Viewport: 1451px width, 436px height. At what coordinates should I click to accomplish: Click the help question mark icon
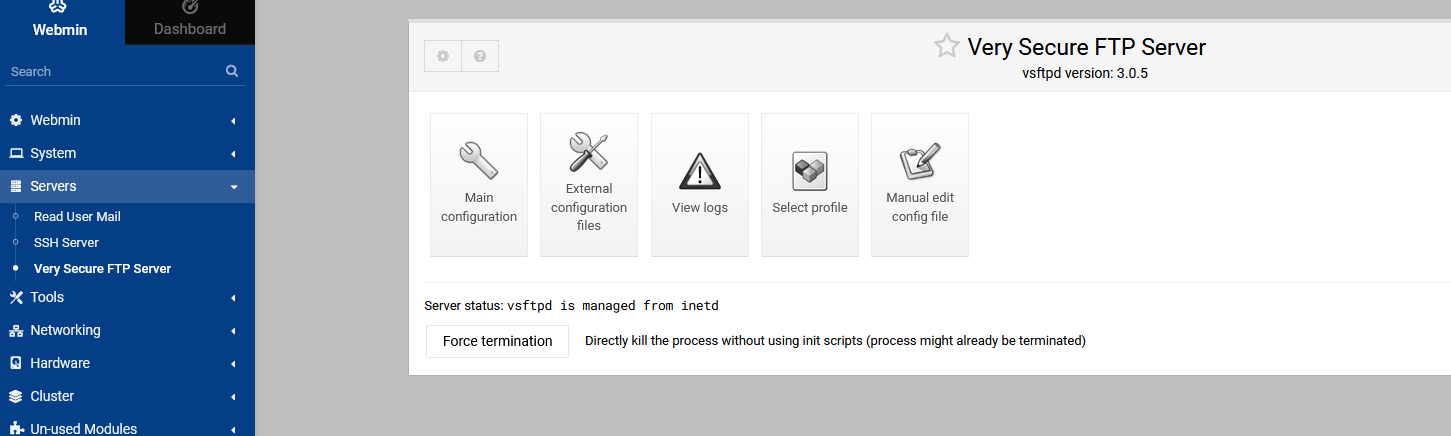tap(480, 56)
